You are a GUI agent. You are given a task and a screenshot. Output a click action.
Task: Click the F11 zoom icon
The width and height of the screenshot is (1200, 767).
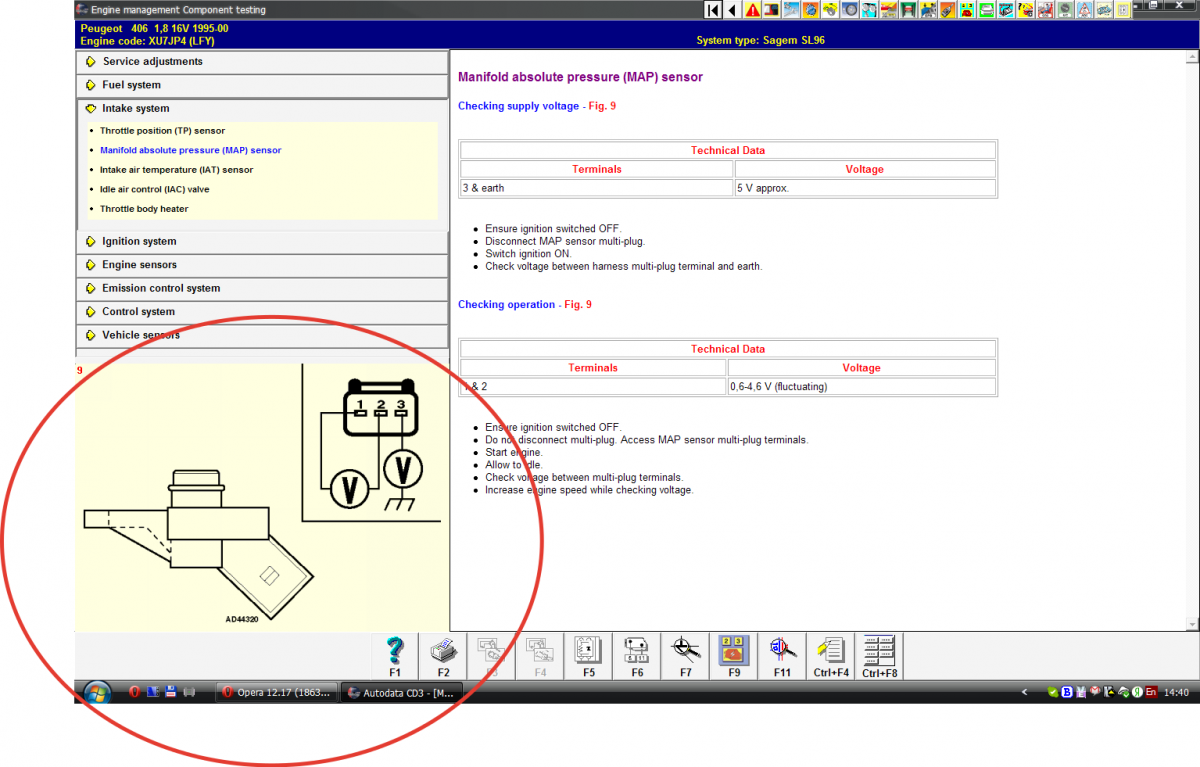click(x=781, y=651)
